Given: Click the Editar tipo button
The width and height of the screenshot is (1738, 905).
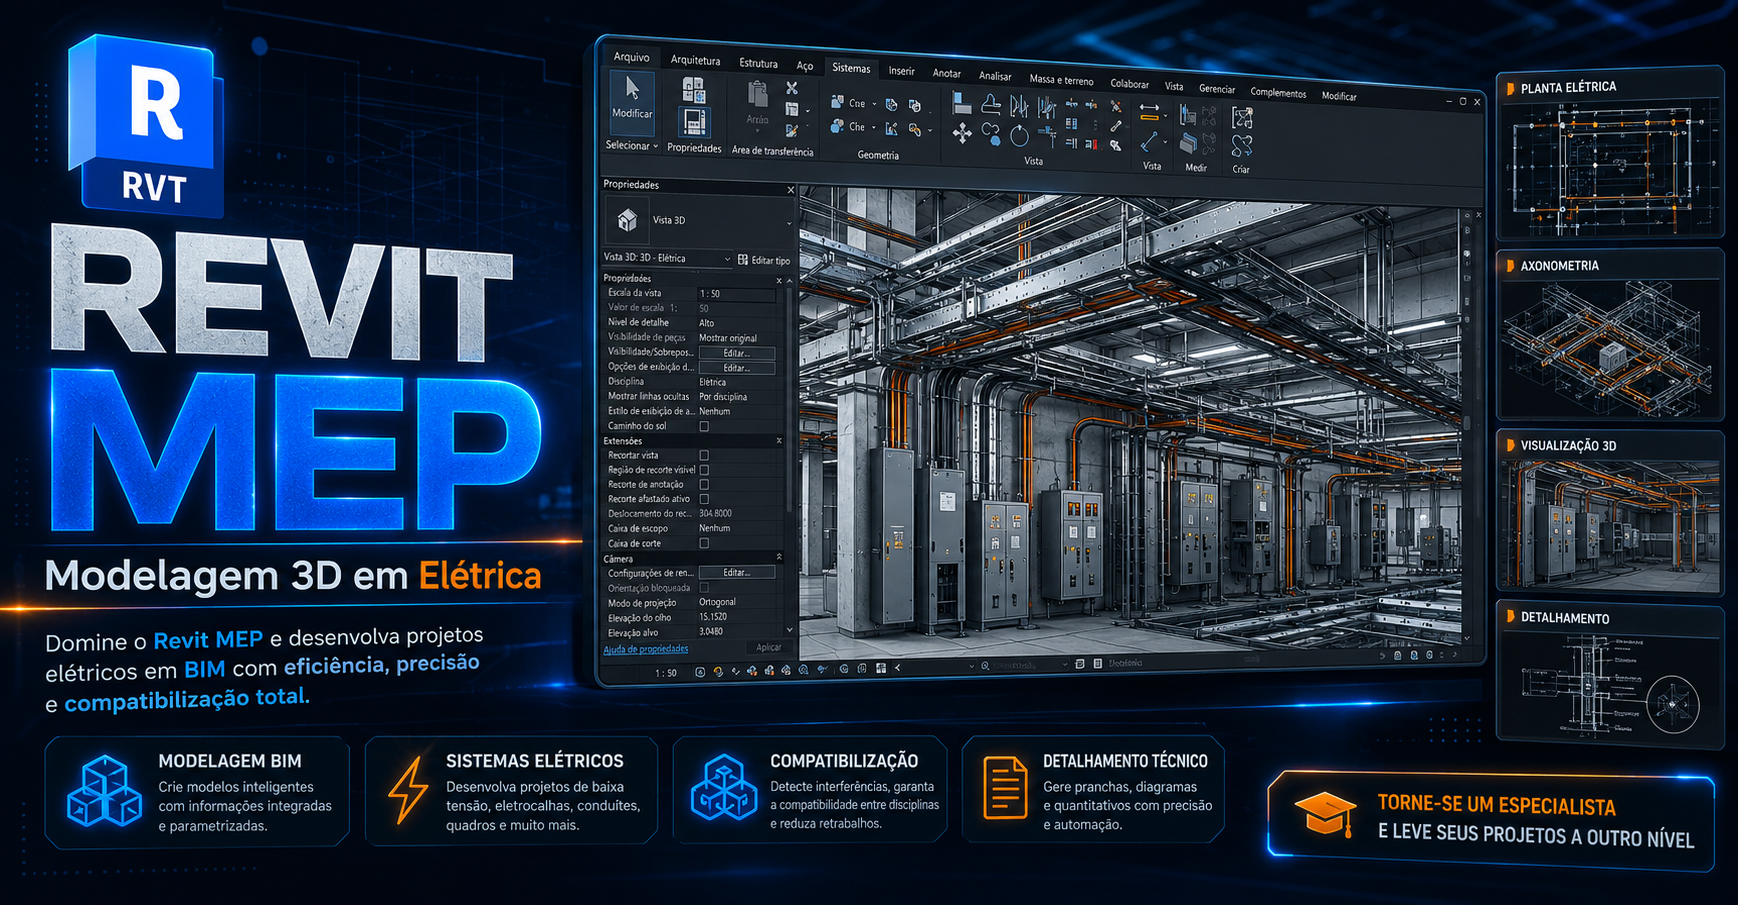Looking at the screenshot, I should 764,260.
